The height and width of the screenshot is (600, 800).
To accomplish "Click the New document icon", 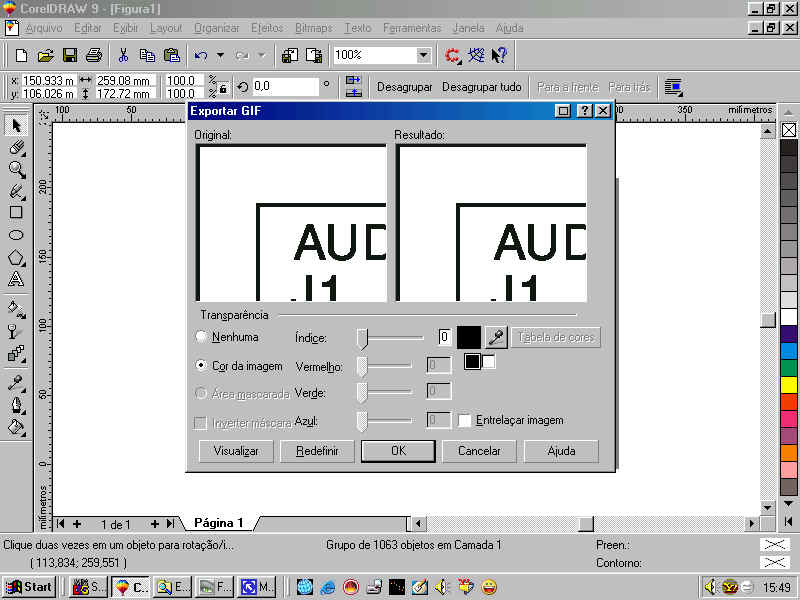I will click(x=21, y=55).
